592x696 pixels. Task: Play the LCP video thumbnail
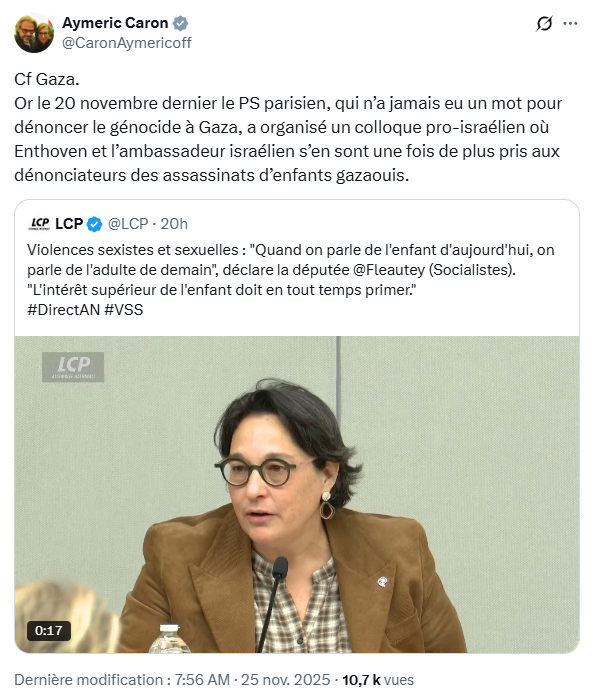click(297, 494)
